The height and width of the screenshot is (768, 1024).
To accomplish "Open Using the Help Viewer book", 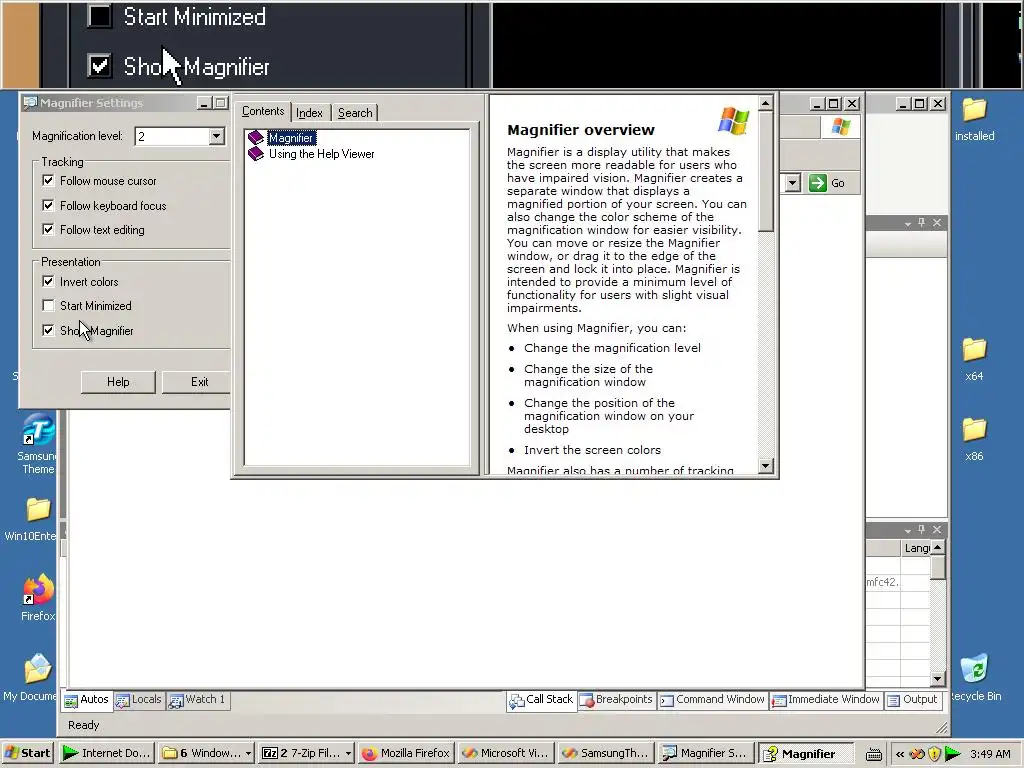I will click(x=321, y=154).
